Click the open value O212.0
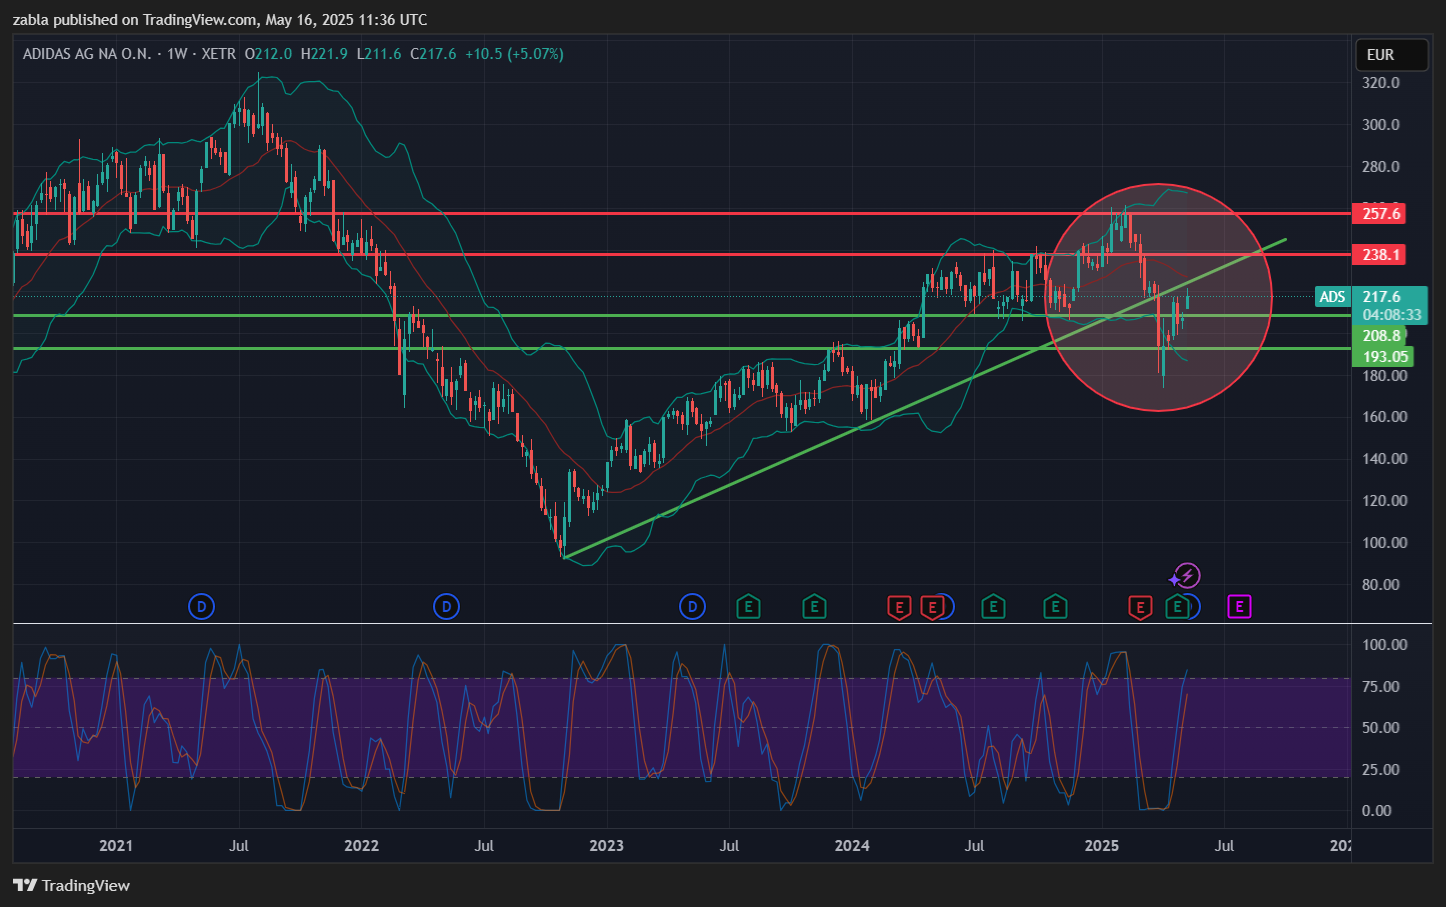 (x=268, y=54)
